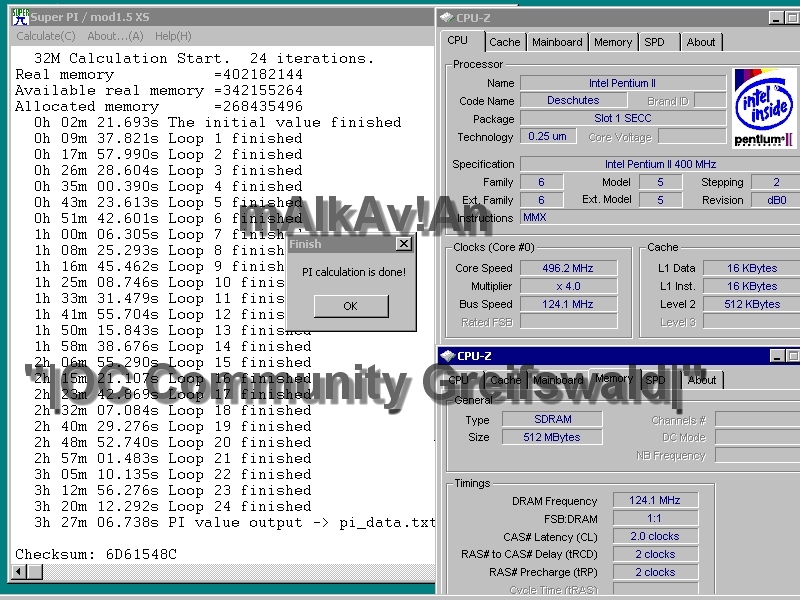This screenshot has width=800, height=600.
Task: Click the L1 Data value '16 KBytes'
Action: [x=752, y=268]
